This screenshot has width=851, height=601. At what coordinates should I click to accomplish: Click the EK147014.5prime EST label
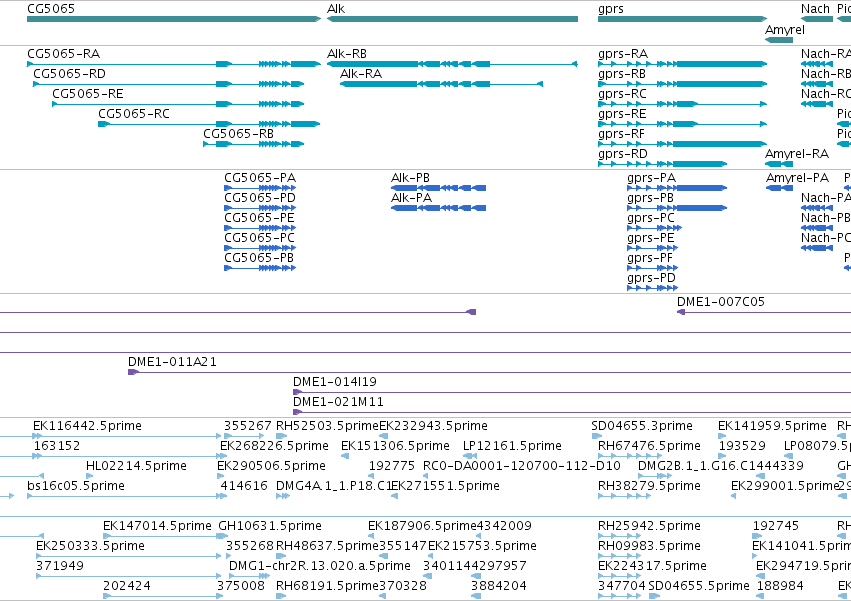point(157,527)
